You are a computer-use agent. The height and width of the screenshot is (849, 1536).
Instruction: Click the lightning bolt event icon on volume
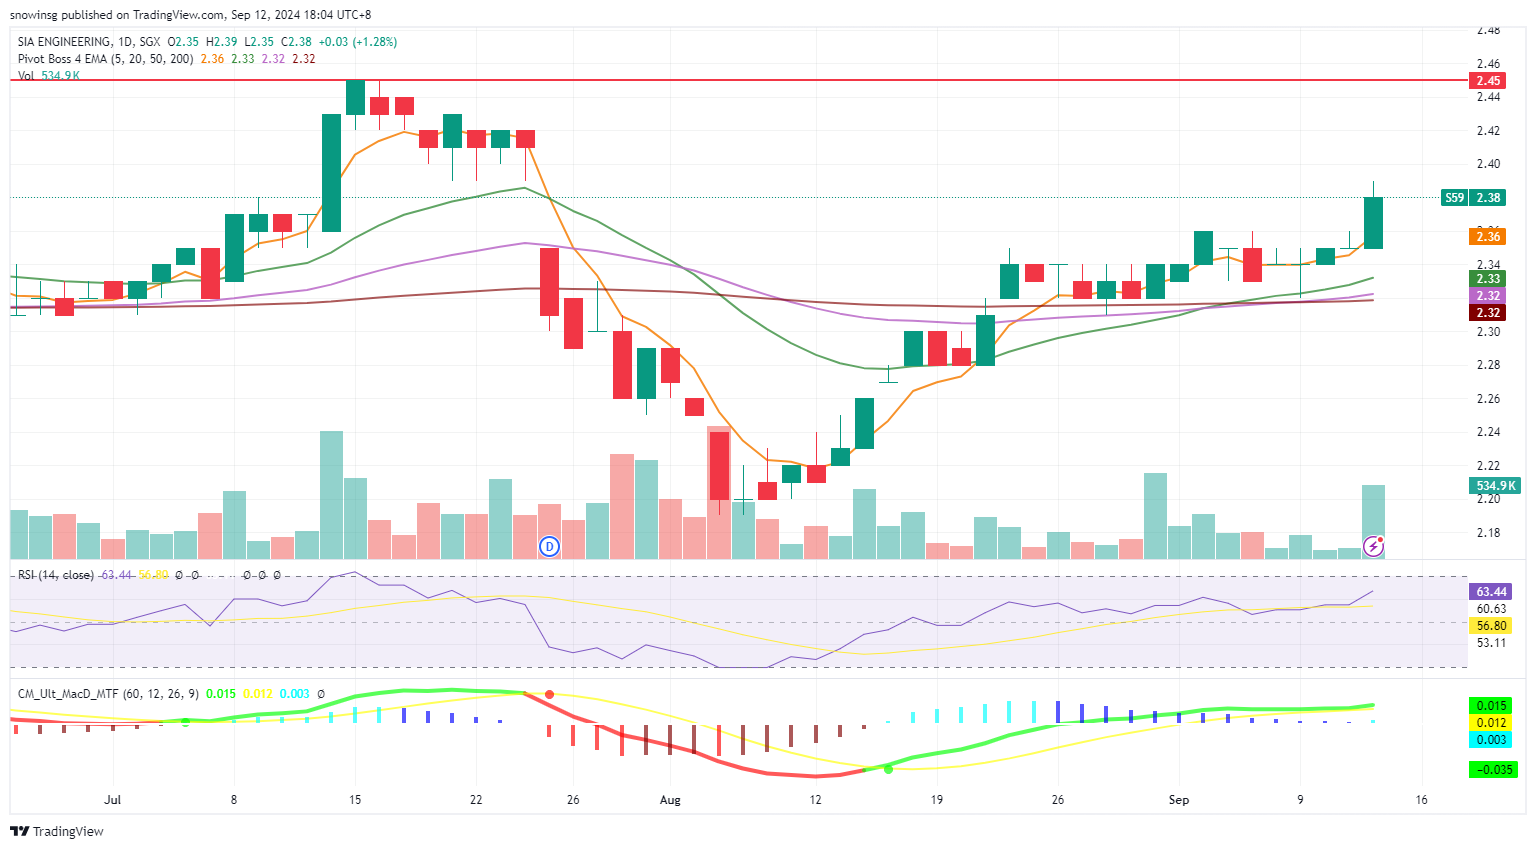click(1374, 546)
